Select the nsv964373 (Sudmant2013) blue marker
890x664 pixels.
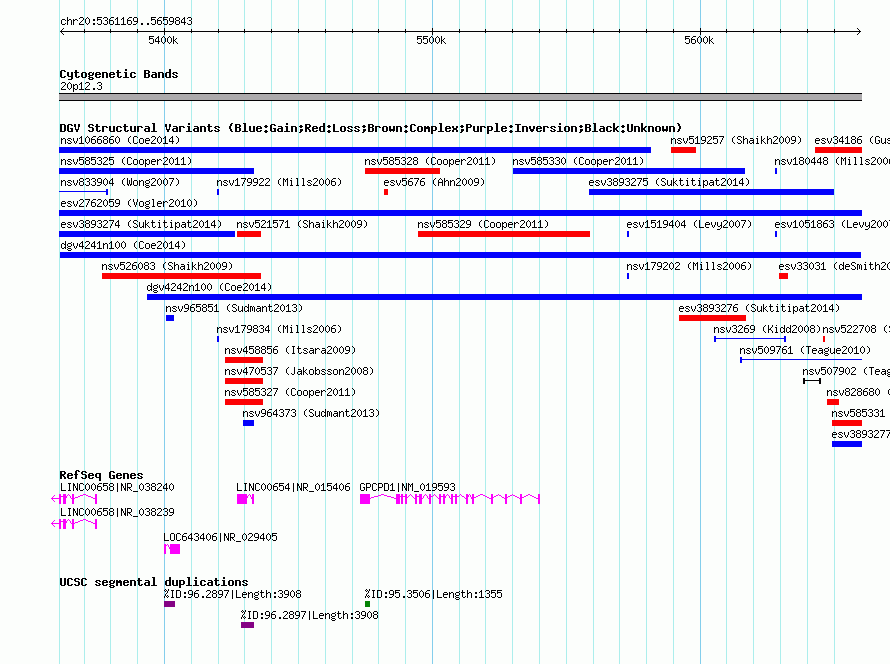(249, 423)
